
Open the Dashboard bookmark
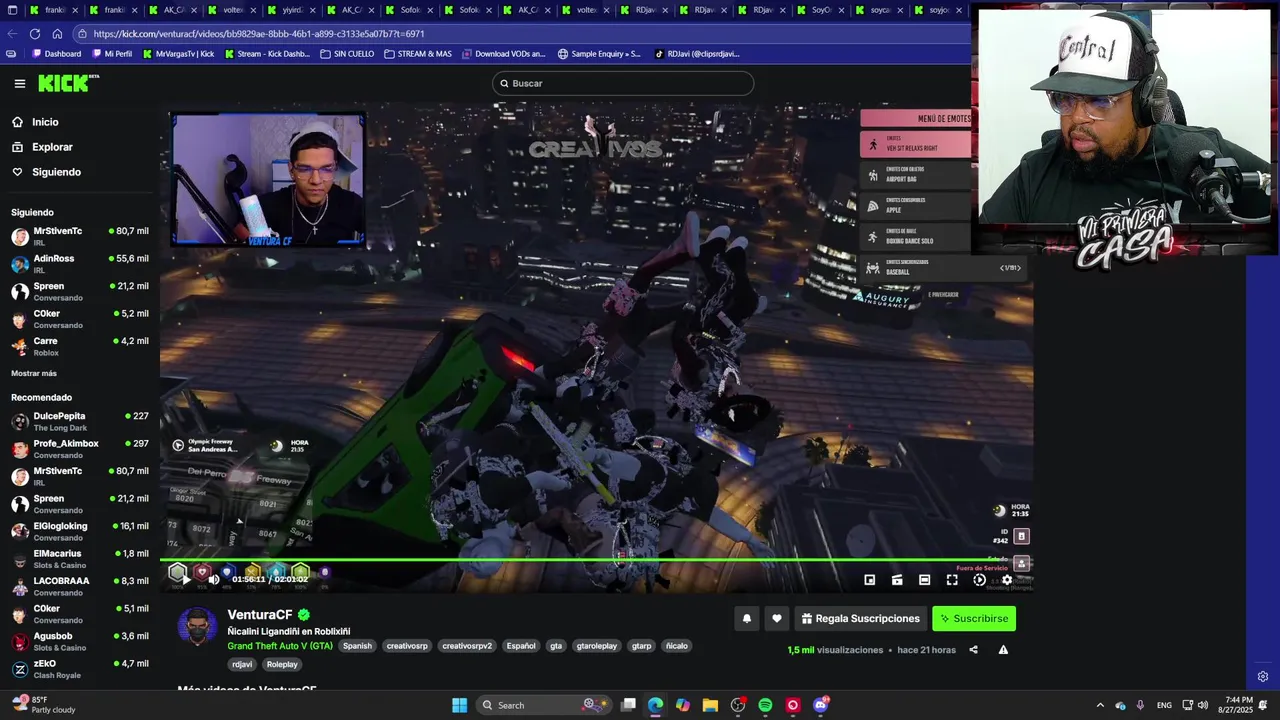click(x=57, y=54)
